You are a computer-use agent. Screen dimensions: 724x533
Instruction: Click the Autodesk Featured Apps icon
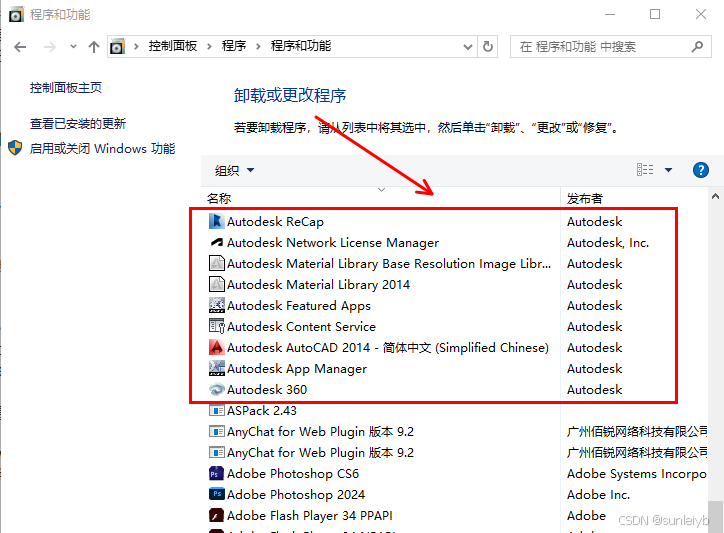[x=217, y=305]
